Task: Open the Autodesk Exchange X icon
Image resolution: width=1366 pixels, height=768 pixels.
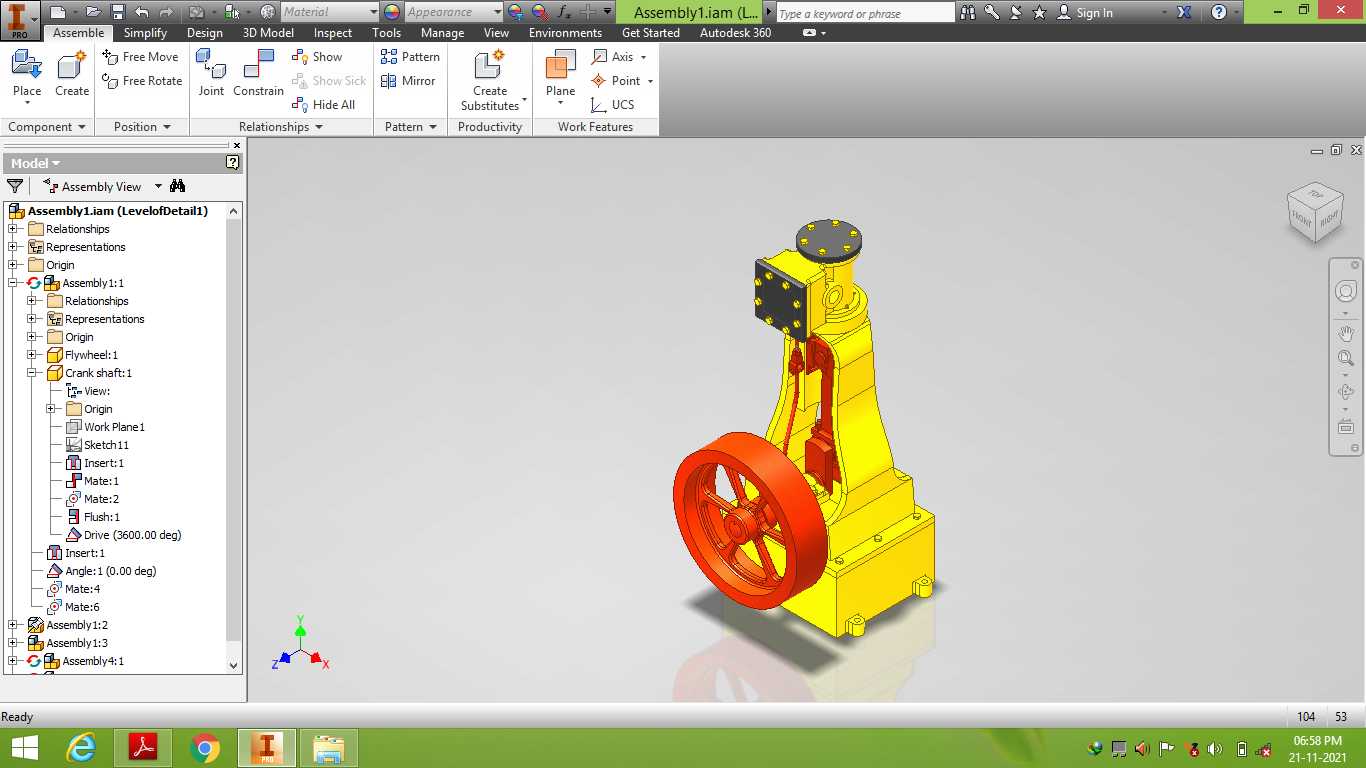Action: pos(1184,12)
